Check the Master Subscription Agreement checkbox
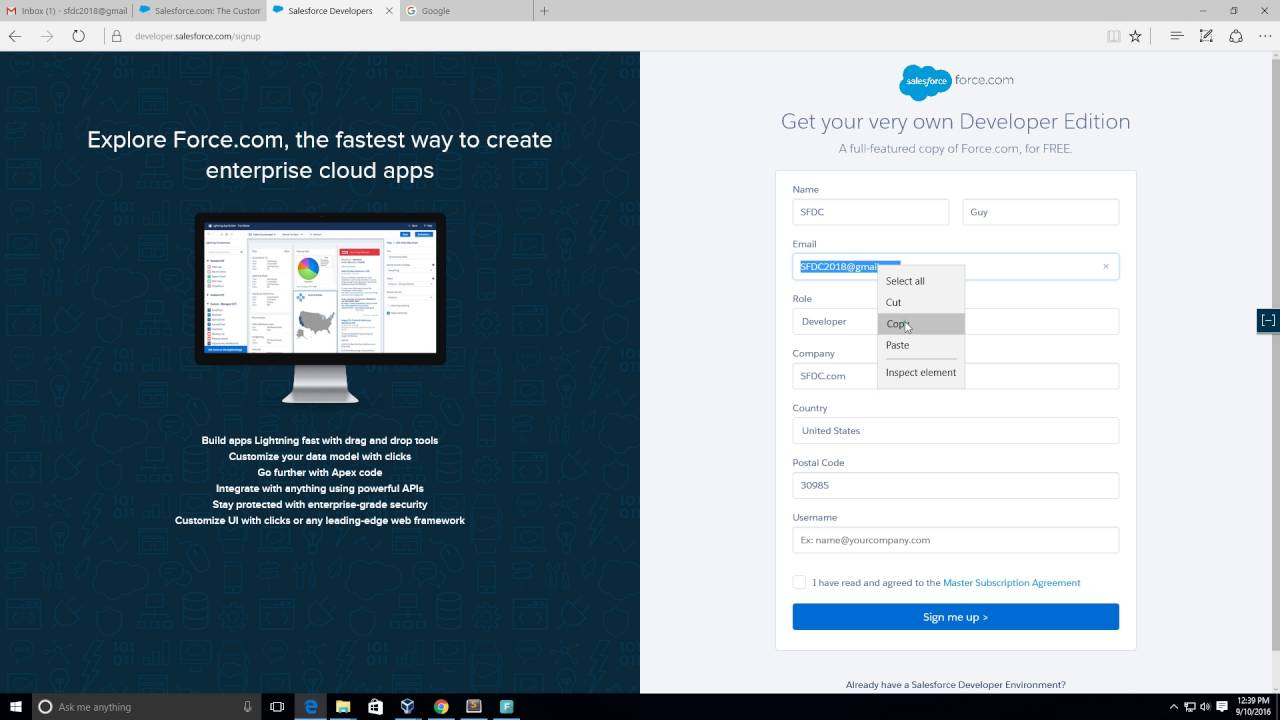This screenshot has width=1280, height=720. [x=799, y=582]
